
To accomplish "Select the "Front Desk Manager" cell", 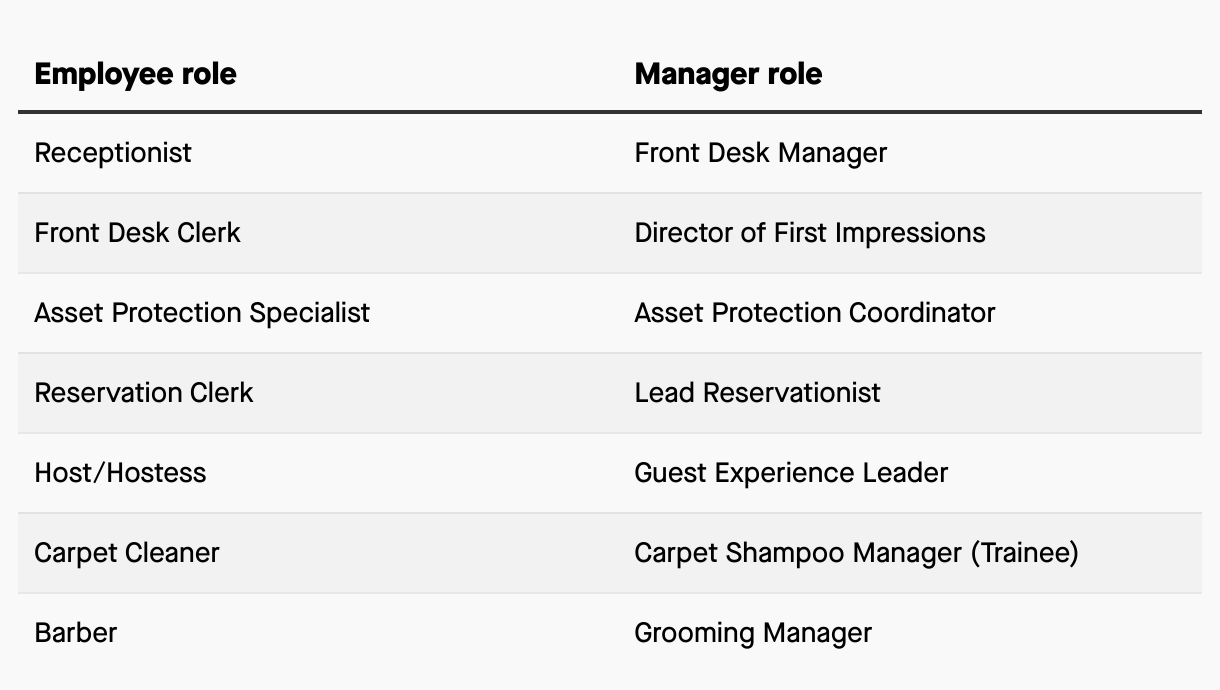I will coord(760,153).
